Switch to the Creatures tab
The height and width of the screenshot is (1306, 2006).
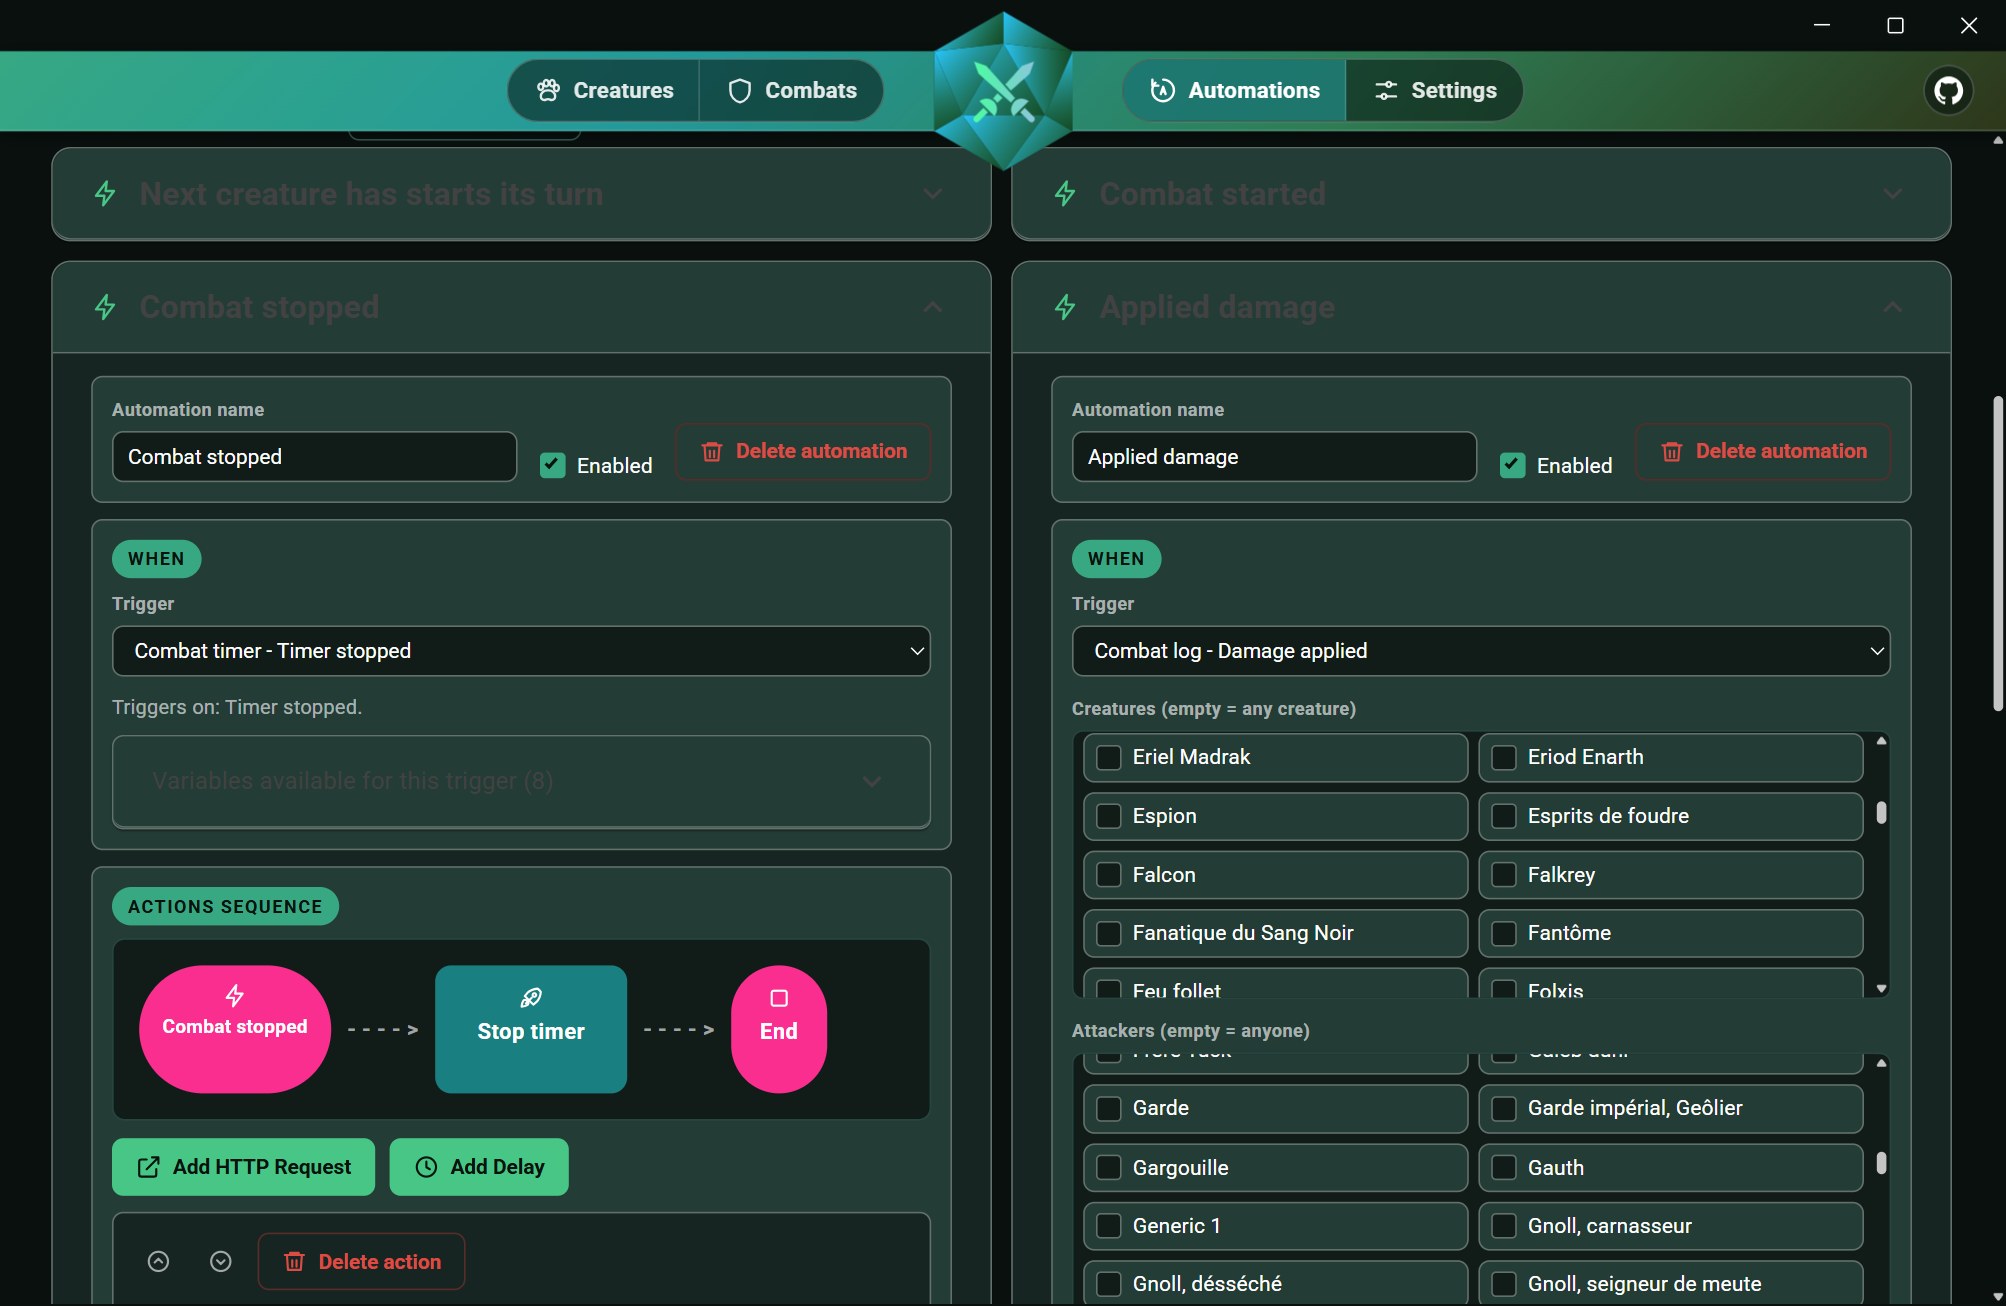coord(605,91)
